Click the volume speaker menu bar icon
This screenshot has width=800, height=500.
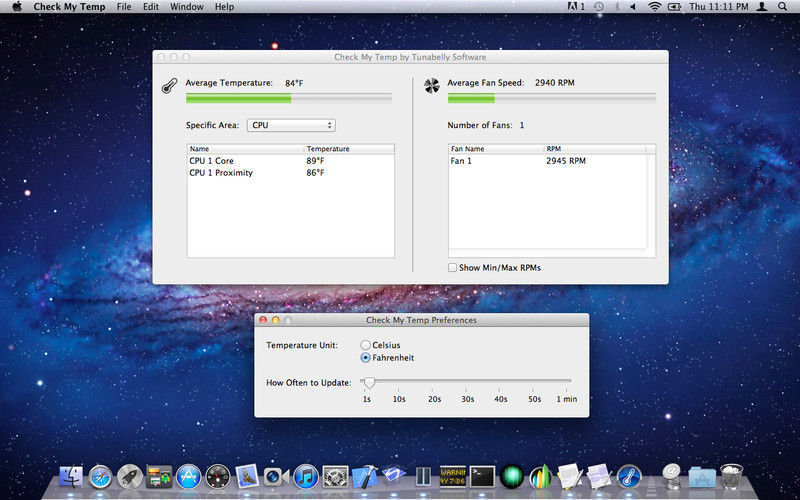[633, 7]
